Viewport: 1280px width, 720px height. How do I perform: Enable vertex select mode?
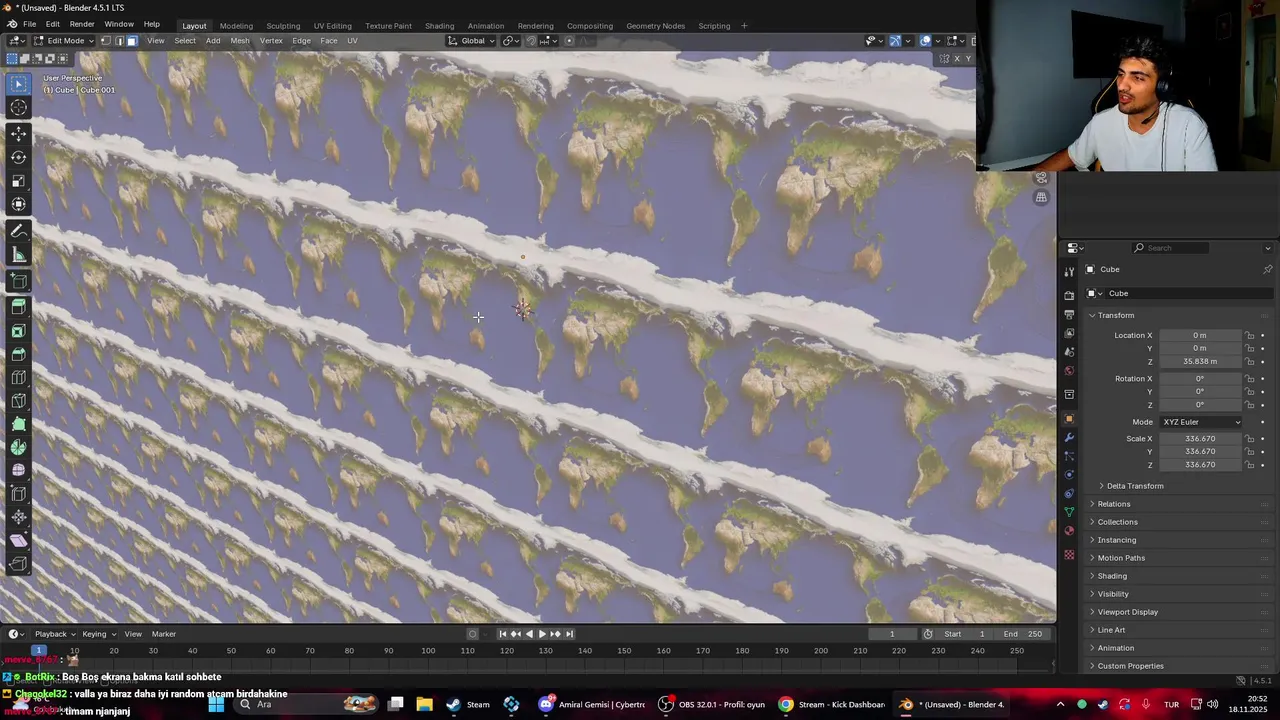click(x=107, y=41)
